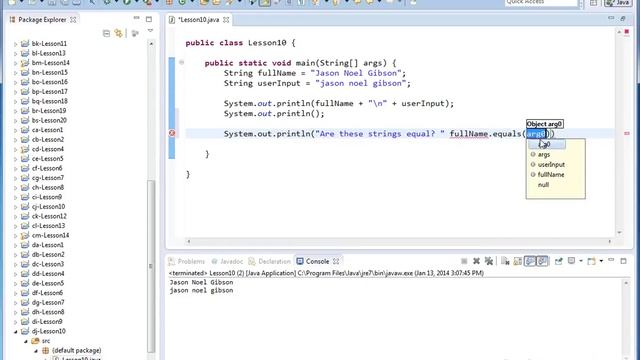Screen dimensions: 640x360
Task: Maximize the editor area
Action: pyautogui.click(x=623, y=18)
